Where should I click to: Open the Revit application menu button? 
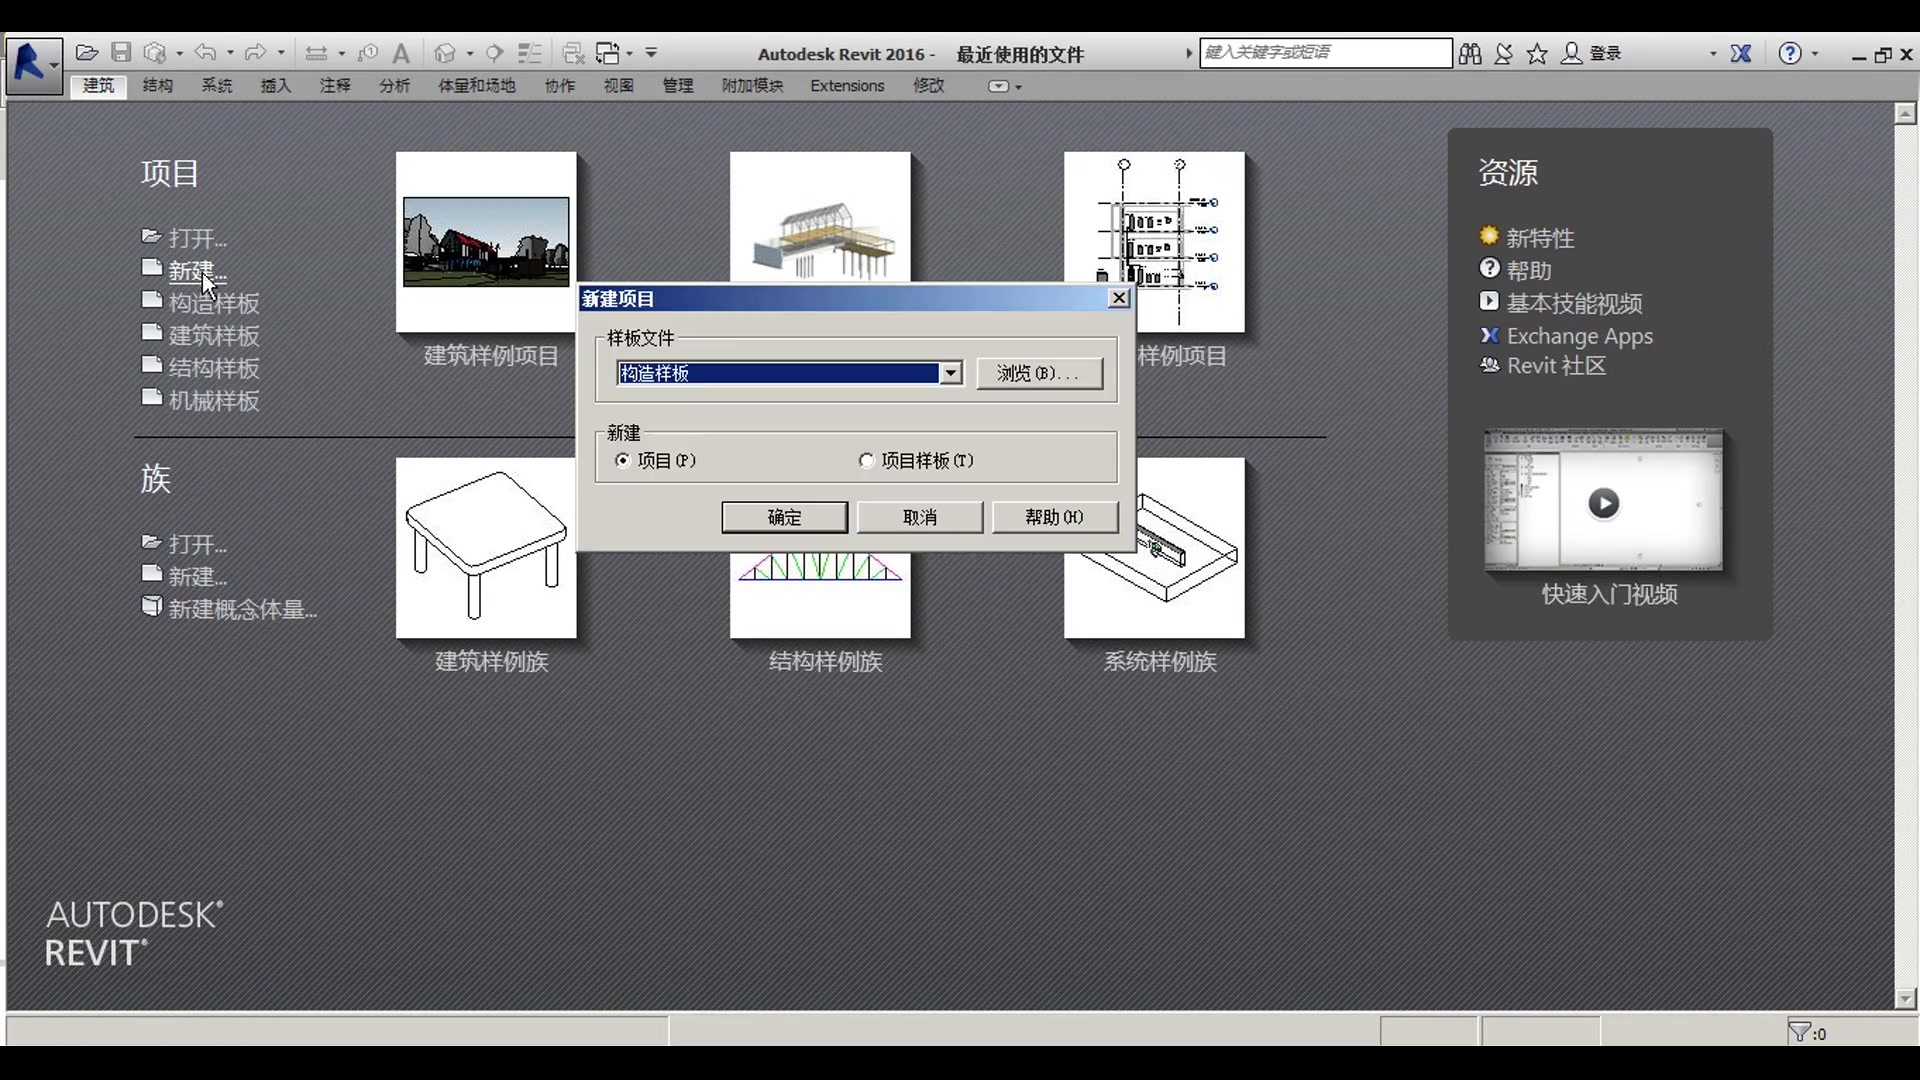[34, 66]
